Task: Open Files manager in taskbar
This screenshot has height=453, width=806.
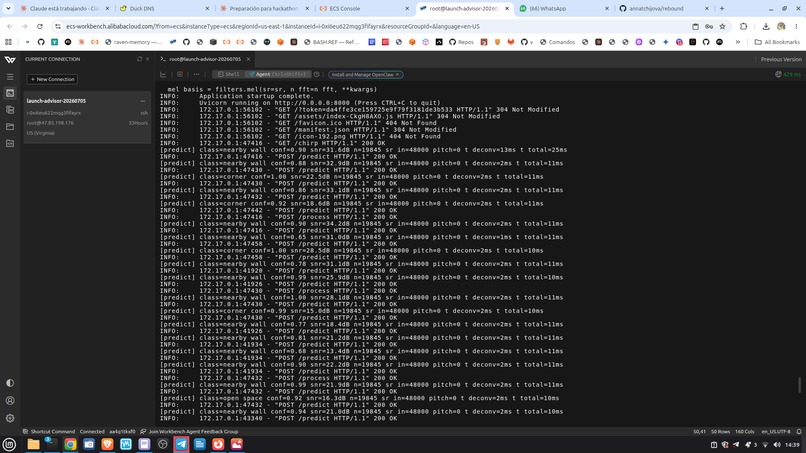Action: click(x=33, y=444)
